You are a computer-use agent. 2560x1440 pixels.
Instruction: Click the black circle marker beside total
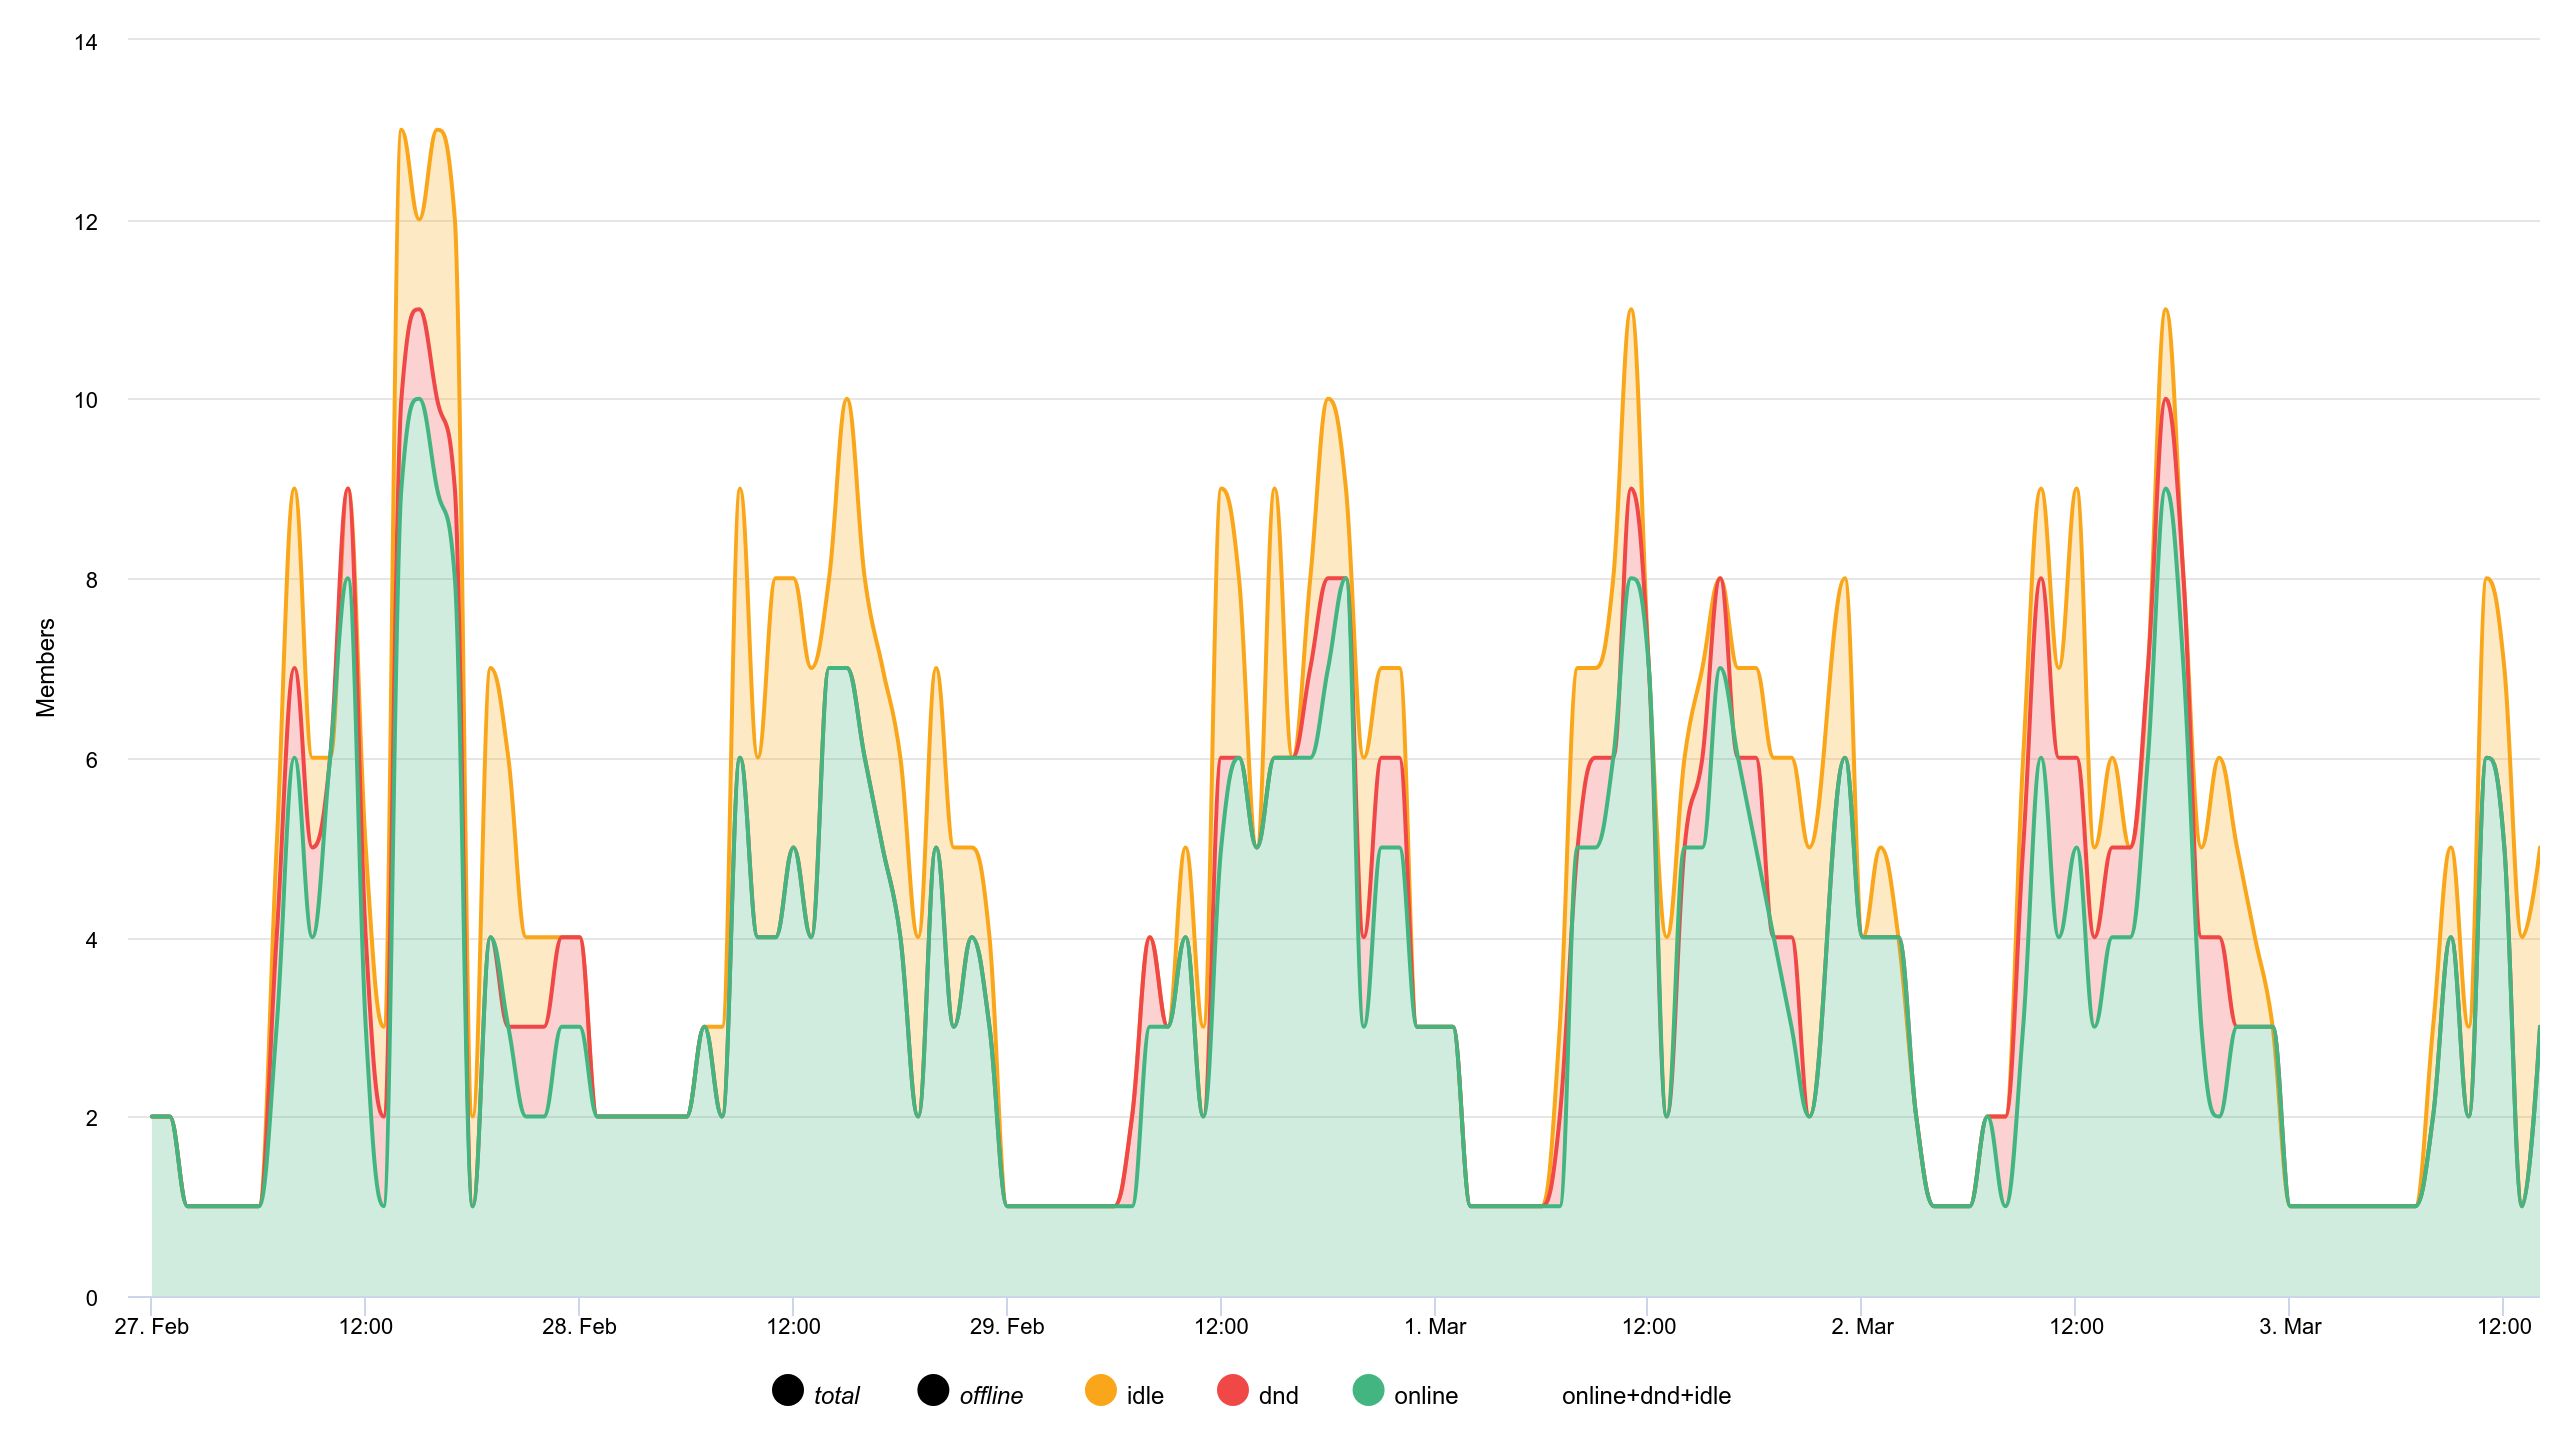click(x=788, y=1390)
